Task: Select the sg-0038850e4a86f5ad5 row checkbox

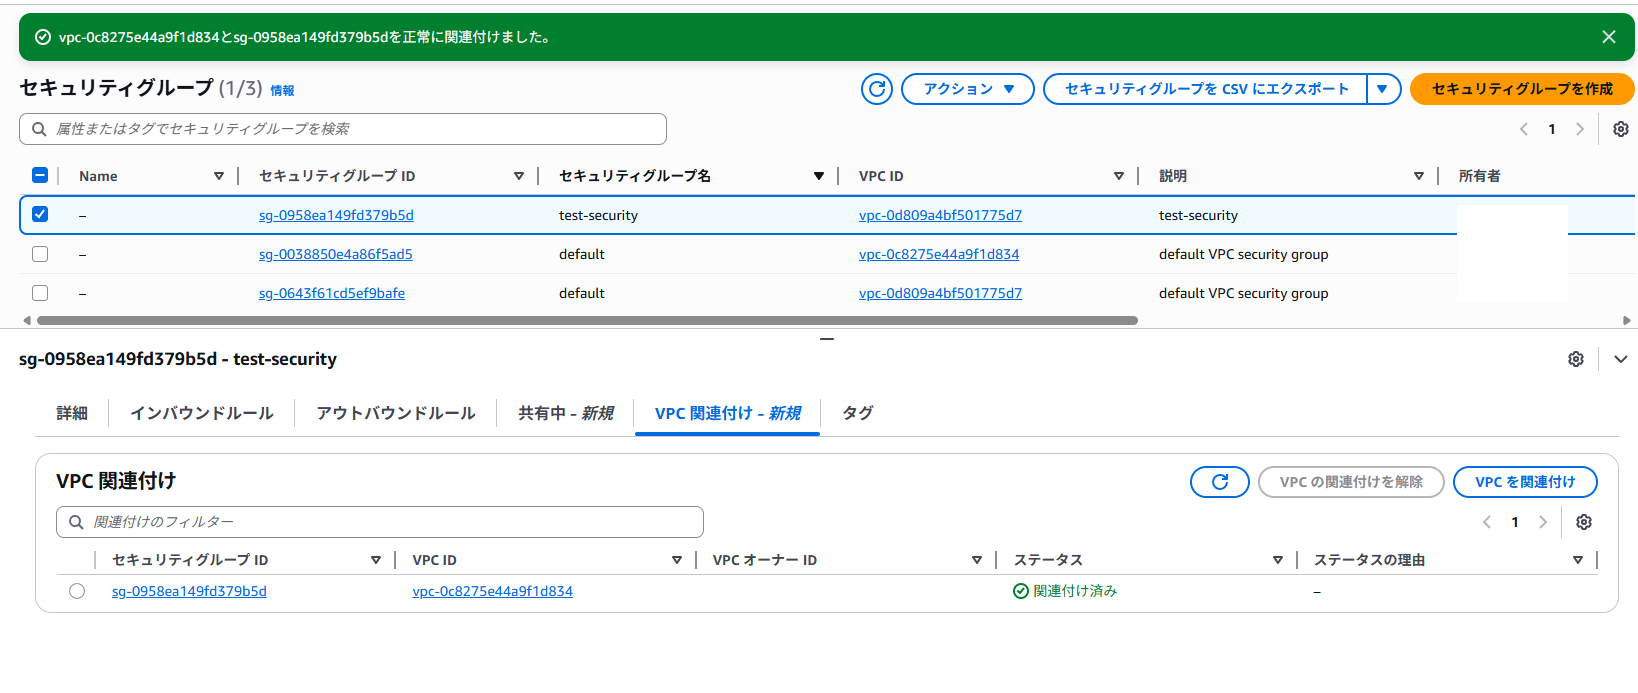Action: (40, 254)
